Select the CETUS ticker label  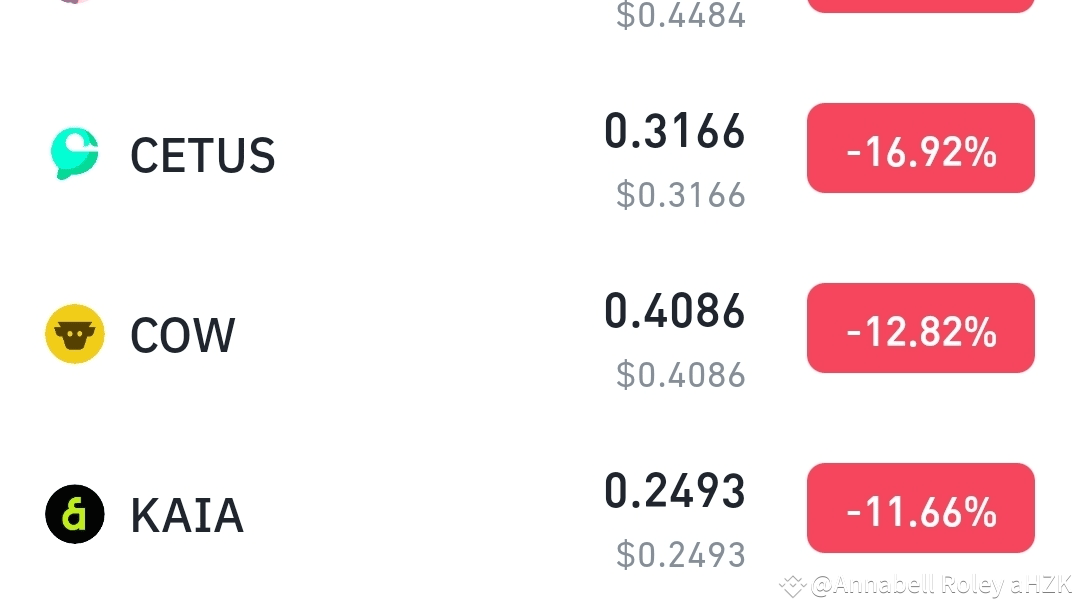click(x=202, y=155)
